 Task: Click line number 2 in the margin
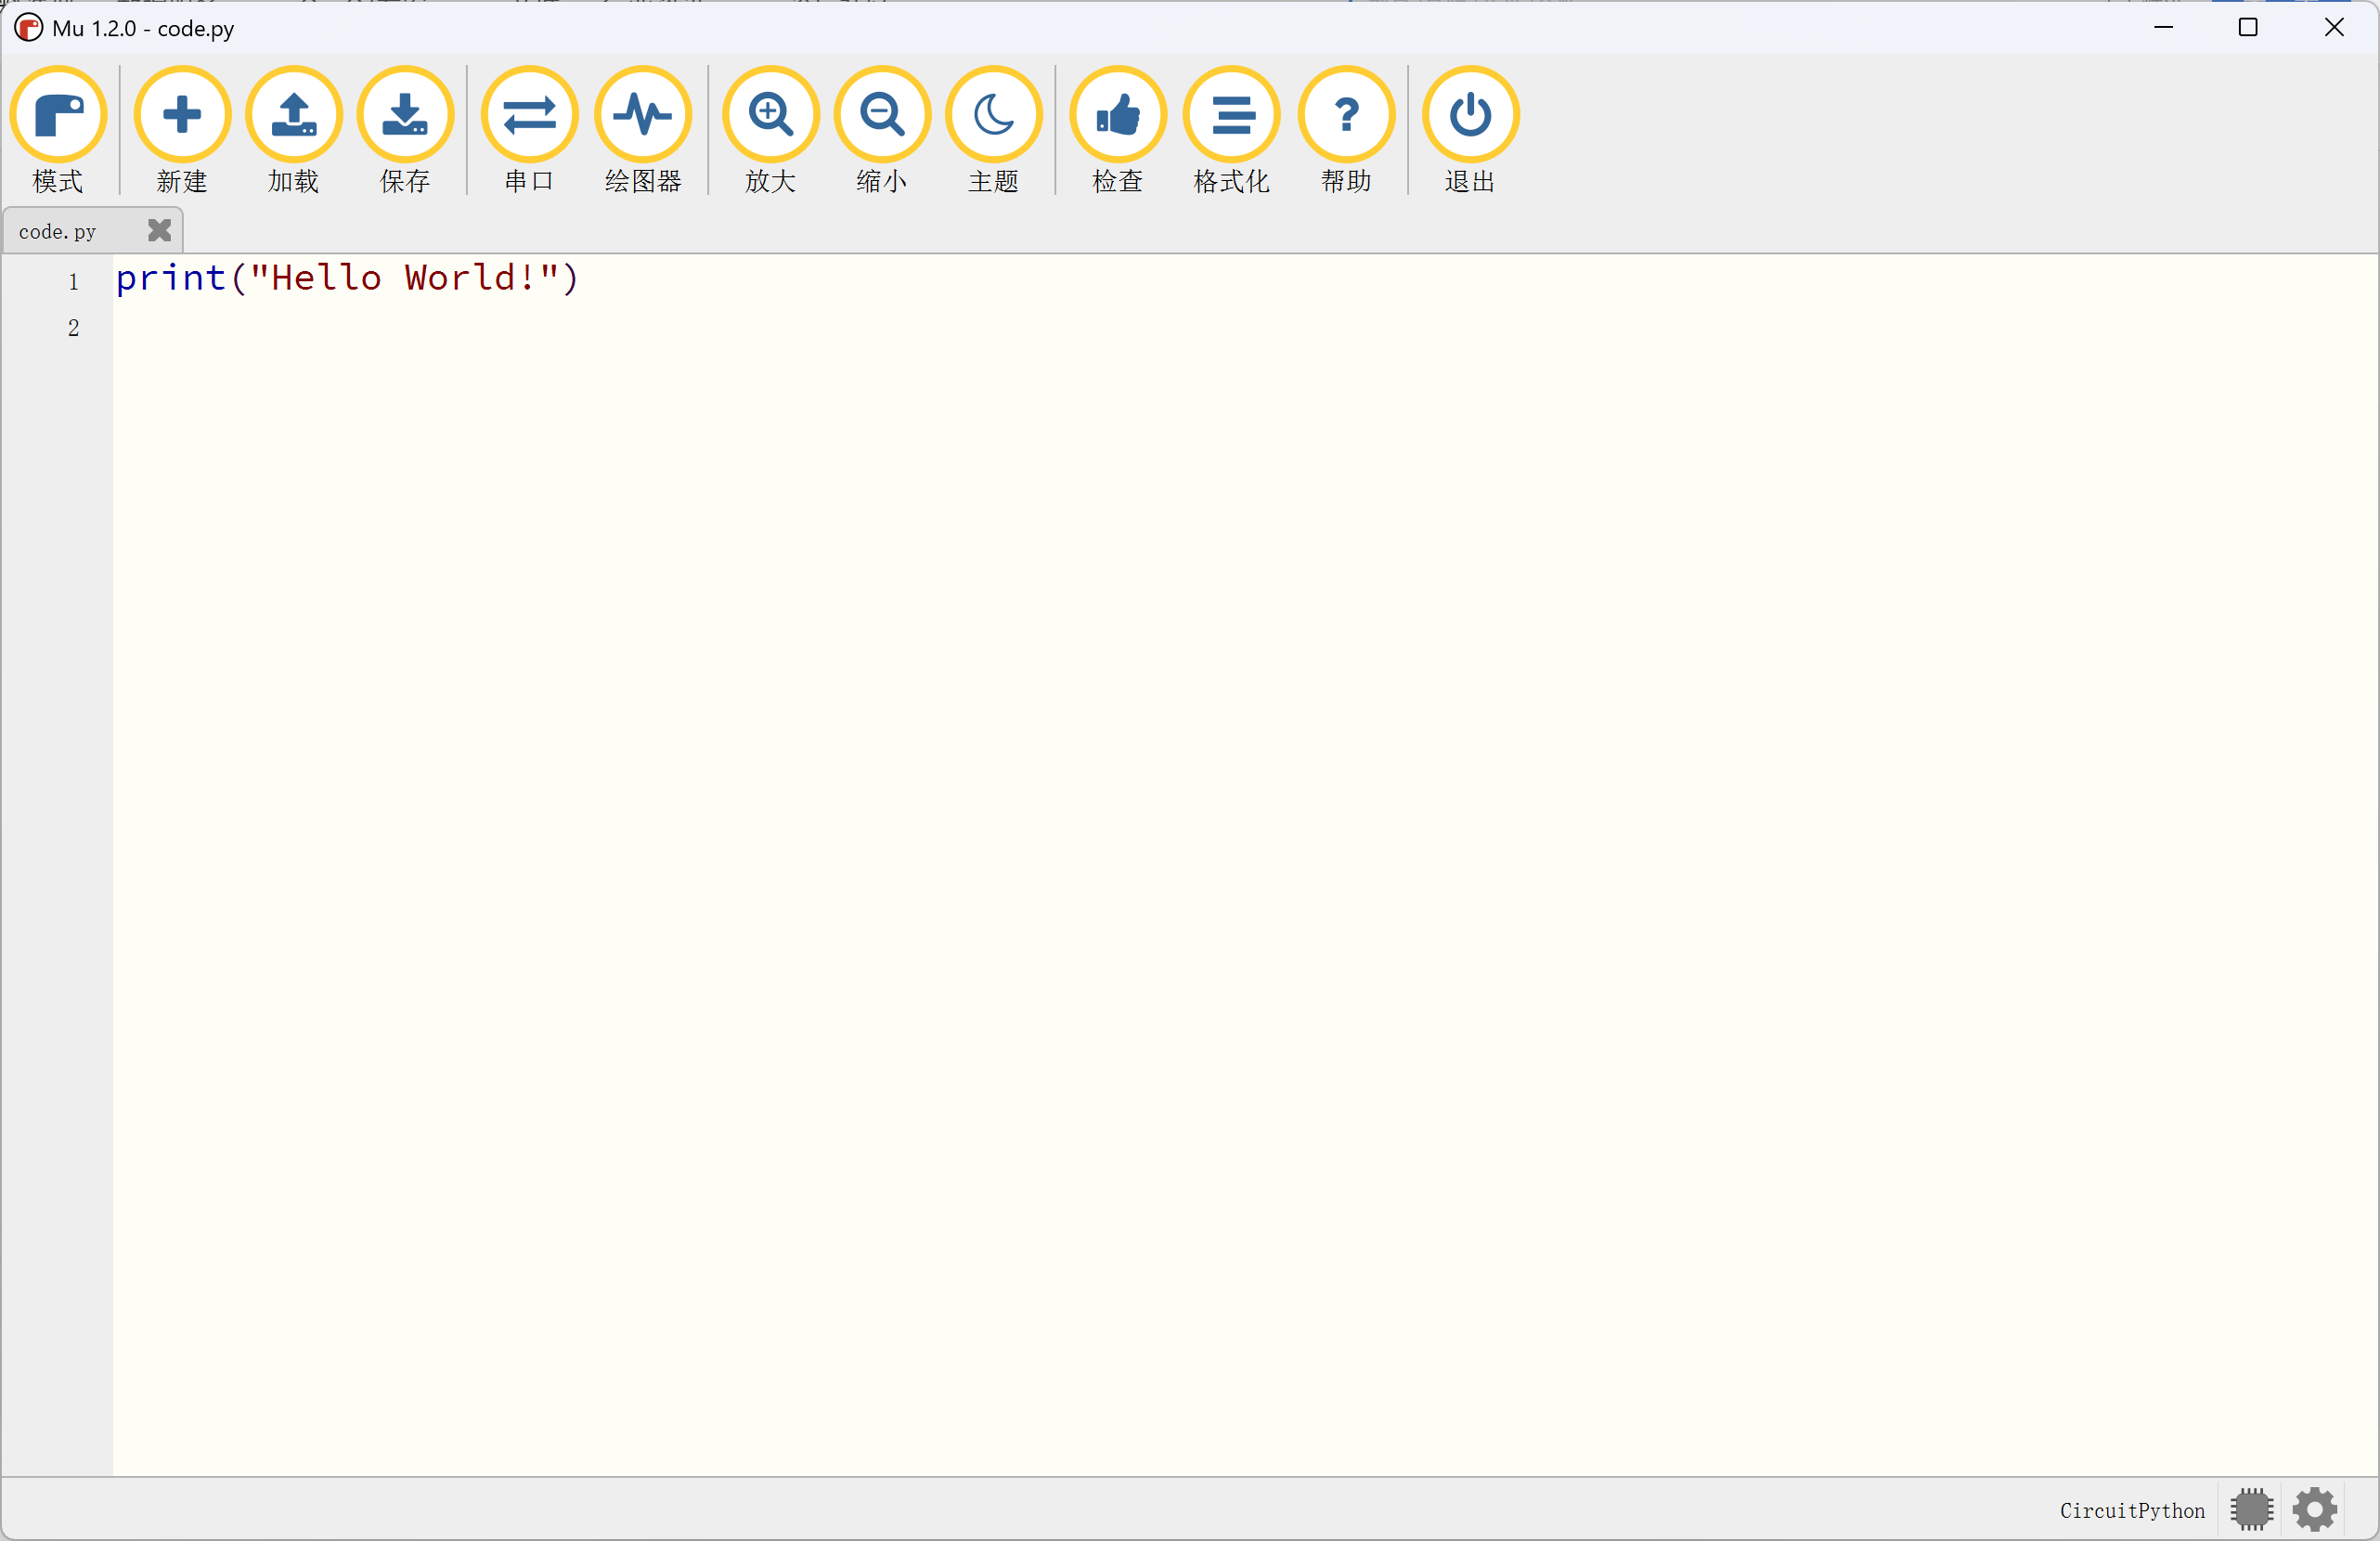(73, 328)
